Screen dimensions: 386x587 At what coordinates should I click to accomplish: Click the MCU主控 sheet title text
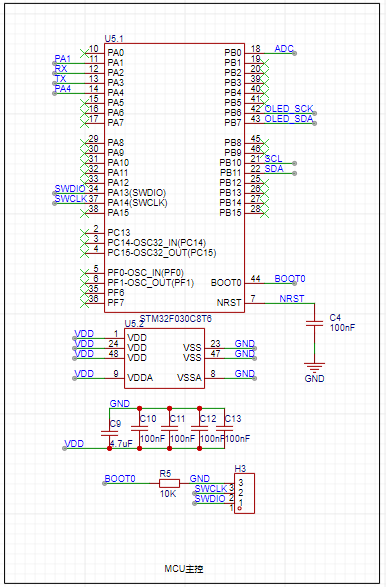(184, 569)
